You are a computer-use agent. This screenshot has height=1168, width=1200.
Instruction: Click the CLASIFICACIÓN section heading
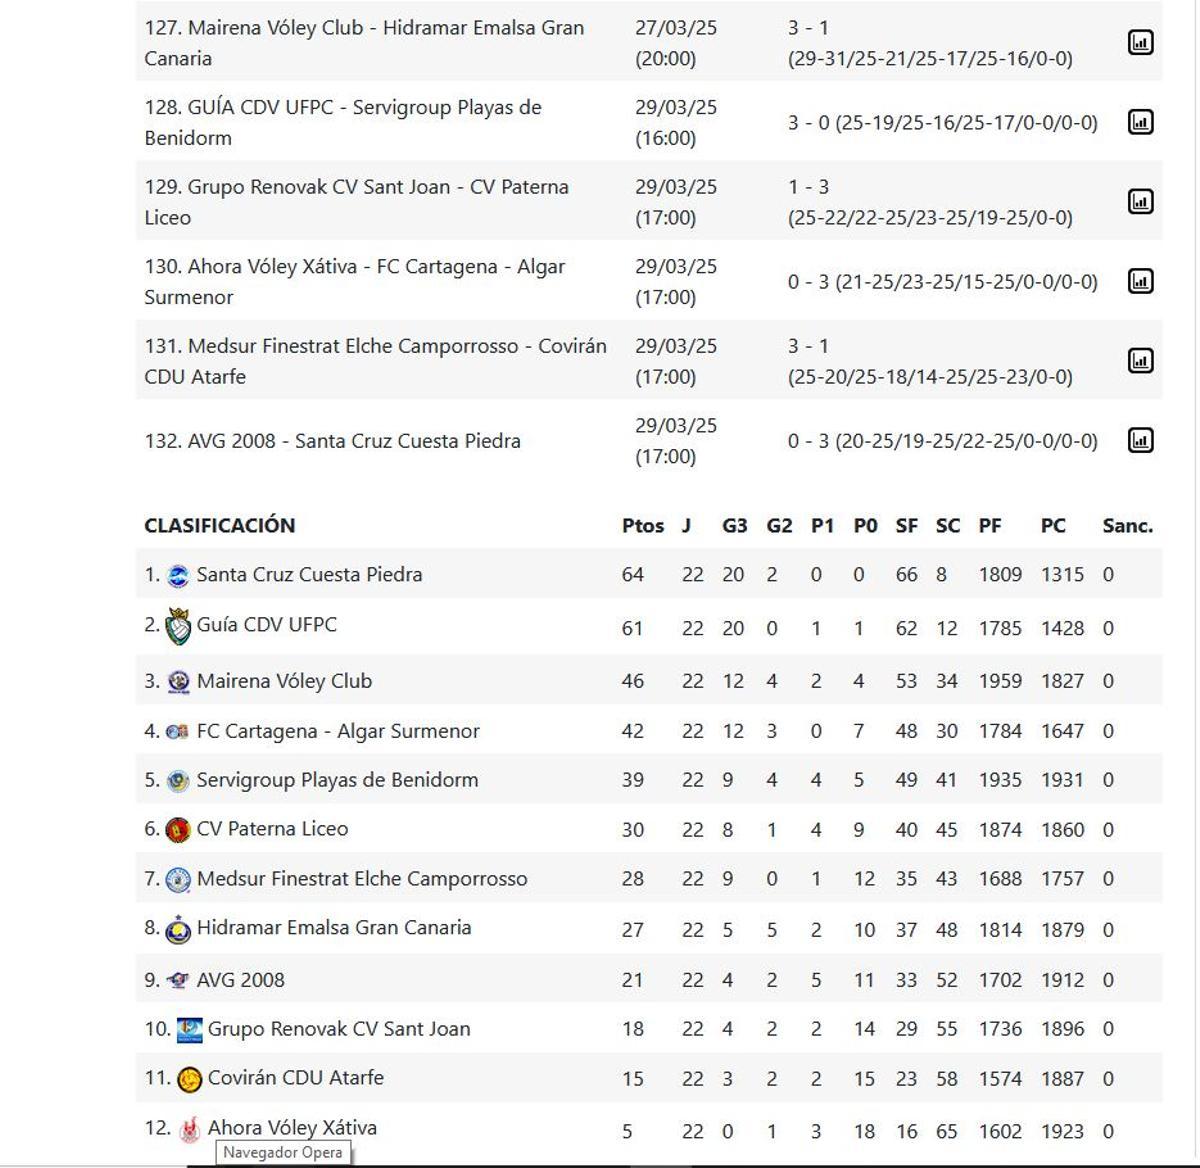coord(220,525)
